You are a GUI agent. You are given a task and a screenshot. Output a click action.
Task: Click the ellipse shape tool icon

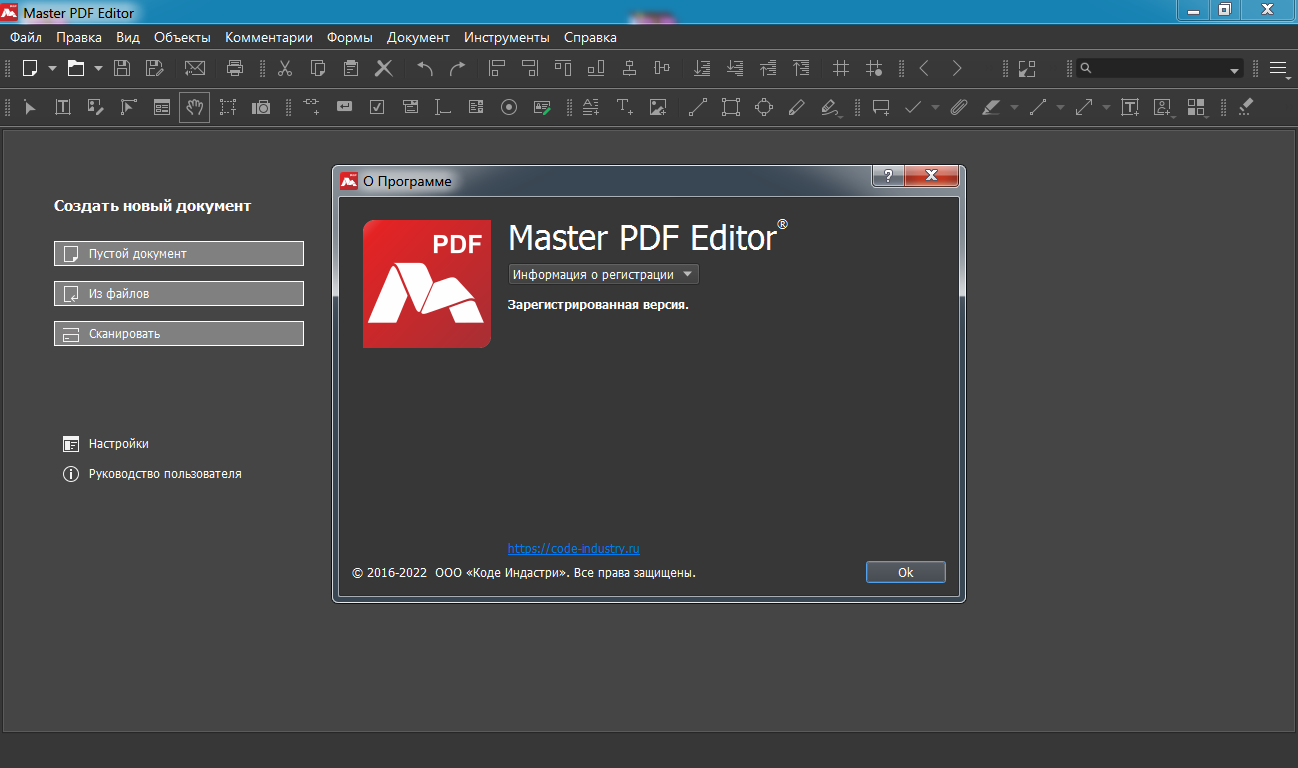(x=764, y=107)
